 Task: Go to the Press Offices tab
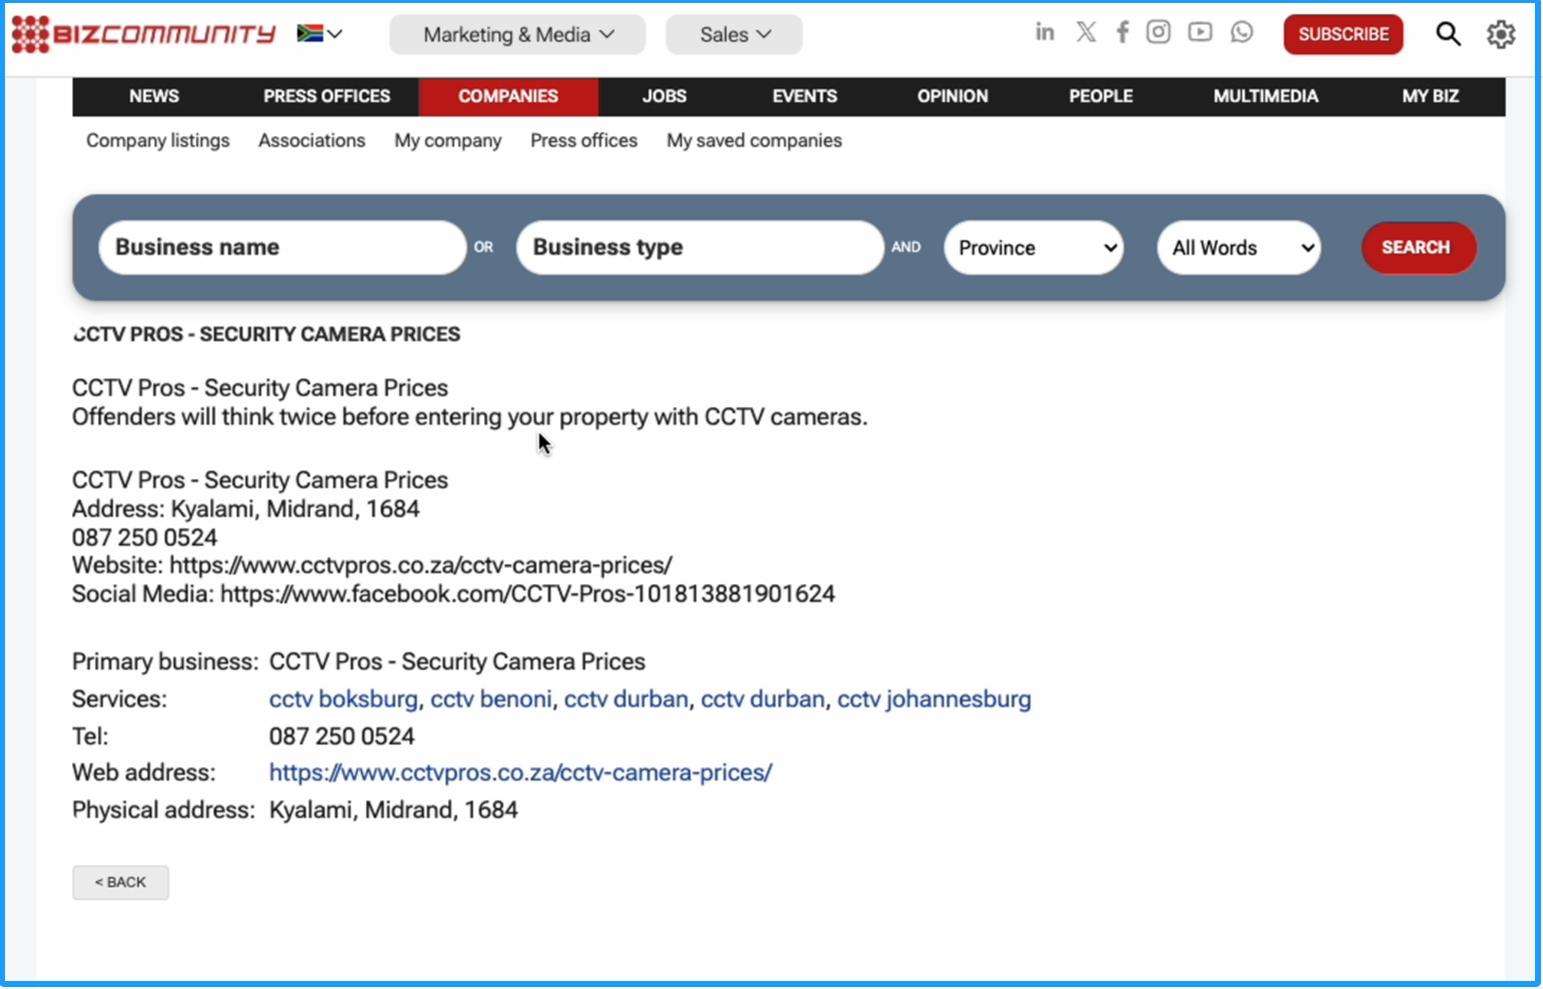tap(327, 96)
